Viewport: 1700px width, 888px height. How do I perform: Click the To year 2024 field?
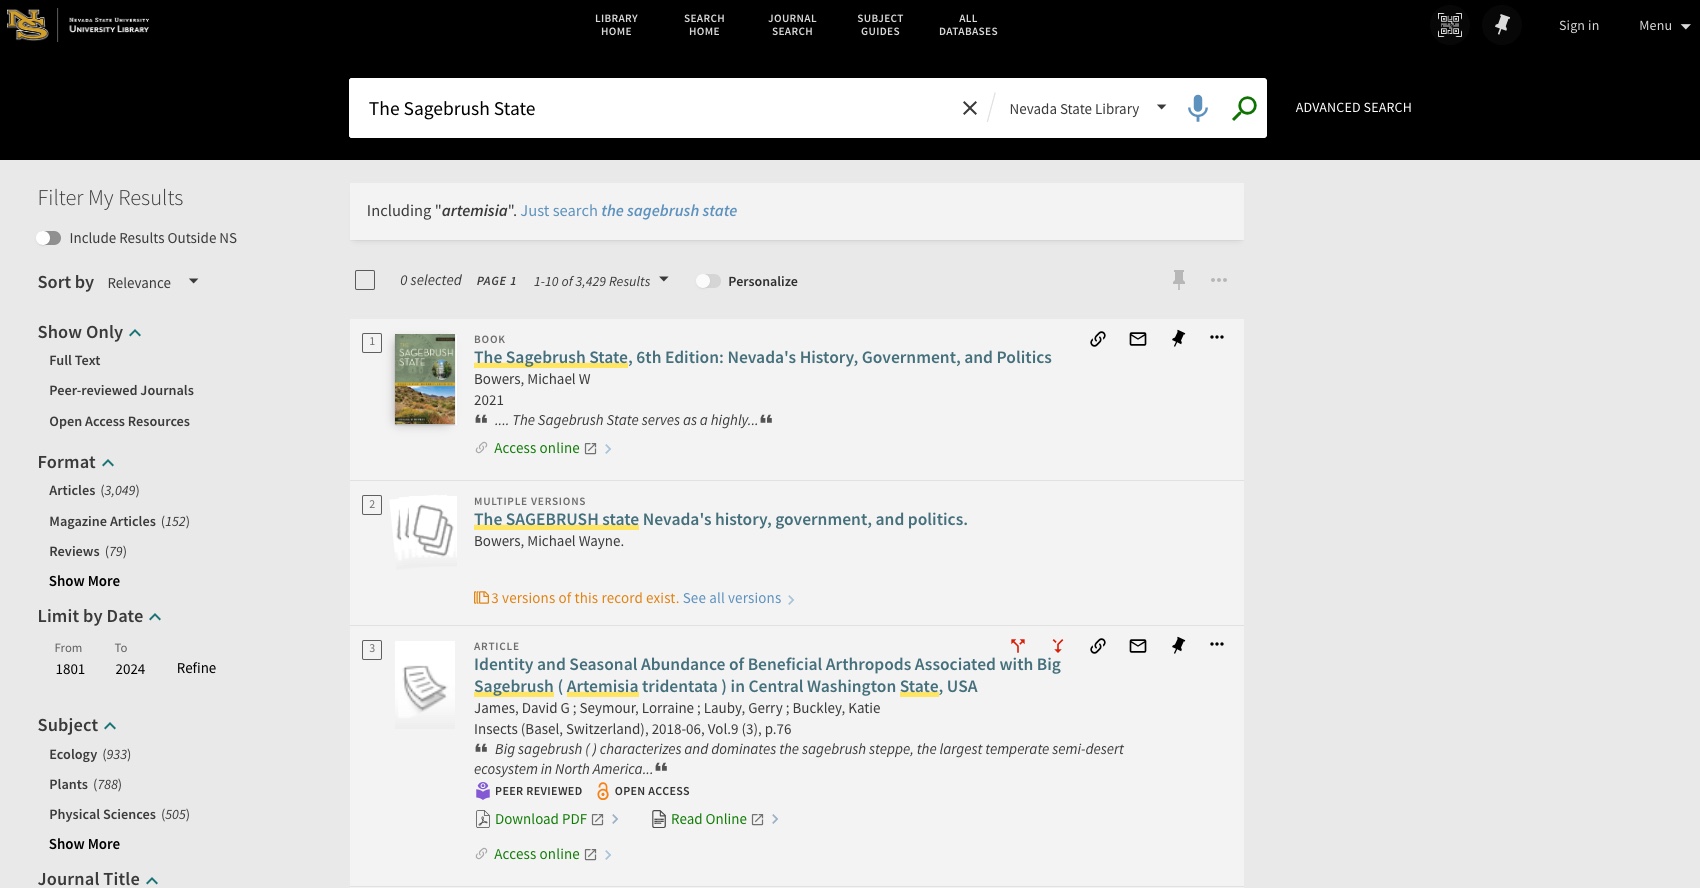coord(130,669)
